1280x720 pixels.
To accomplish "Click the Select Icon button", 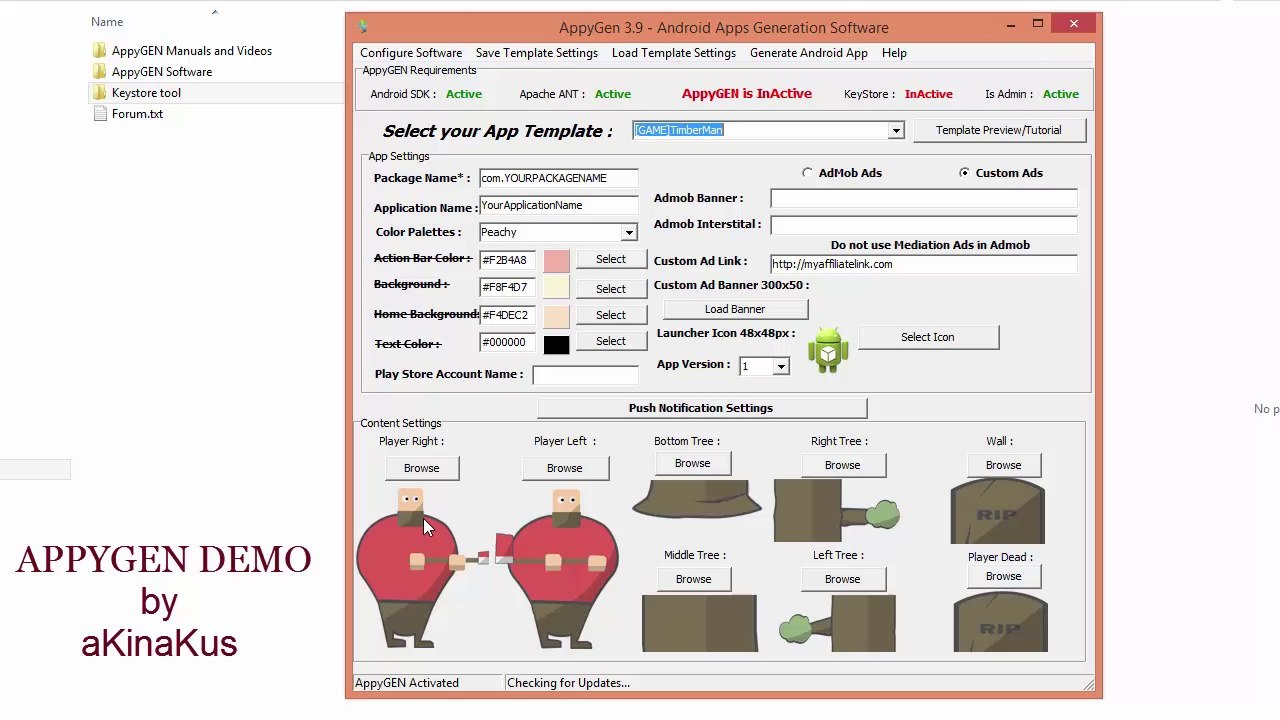I will pyautogui.click(x=928, y=337).
